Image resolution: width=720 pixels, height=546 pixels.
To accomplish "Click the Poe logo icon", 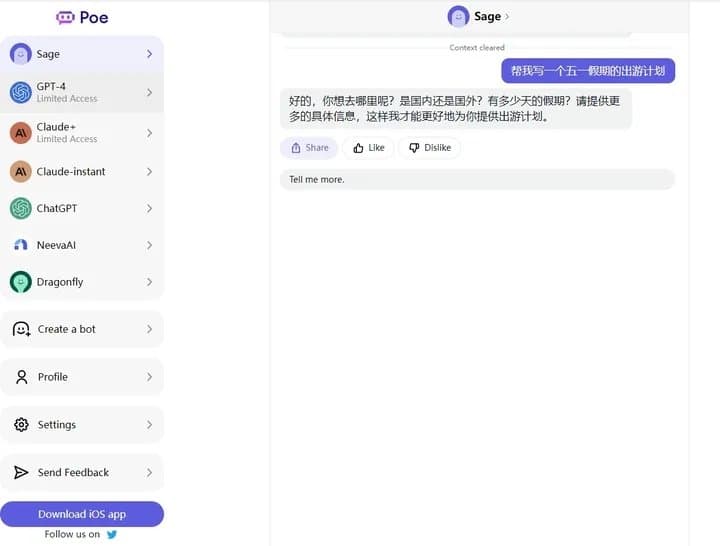I will 65,17.
